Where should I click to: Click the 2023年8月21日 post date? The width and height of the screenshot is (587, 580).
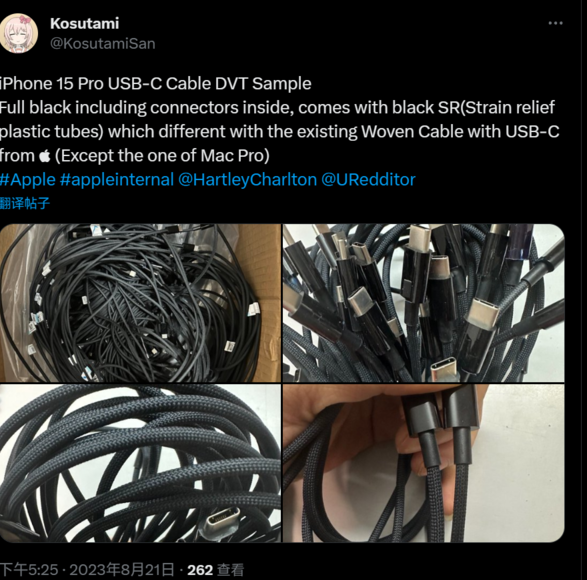pyautogui.click(x=122, y=570)
